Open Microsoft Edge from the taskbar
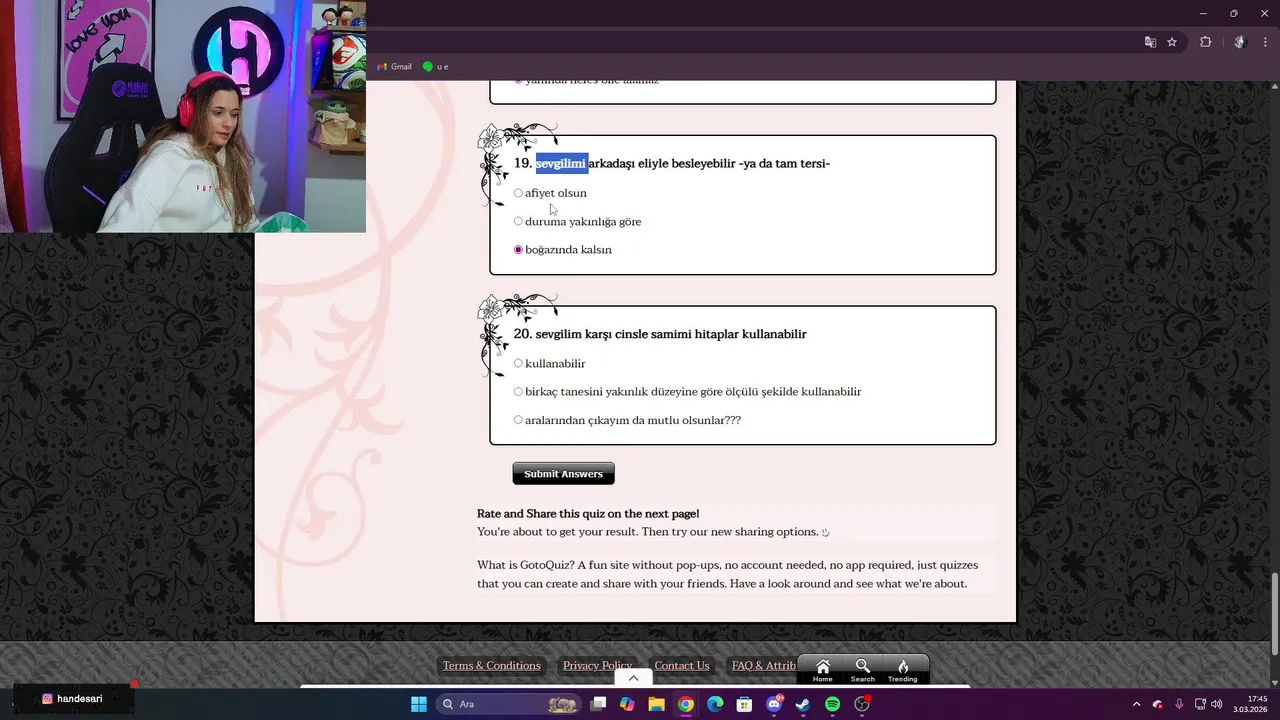This screenshot has height=720, width=1280. pos(715,704)
